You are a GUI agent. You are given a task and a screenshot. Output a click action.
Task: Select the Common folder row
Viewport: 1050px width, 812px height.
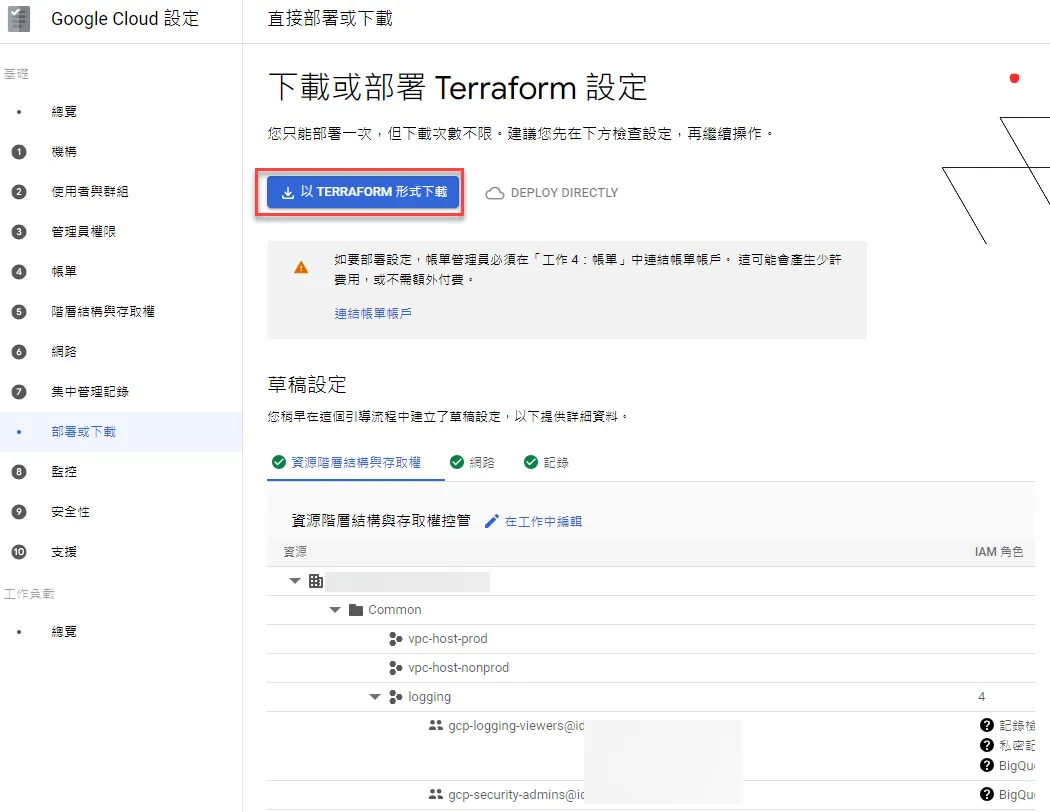[x=651, y=610]
